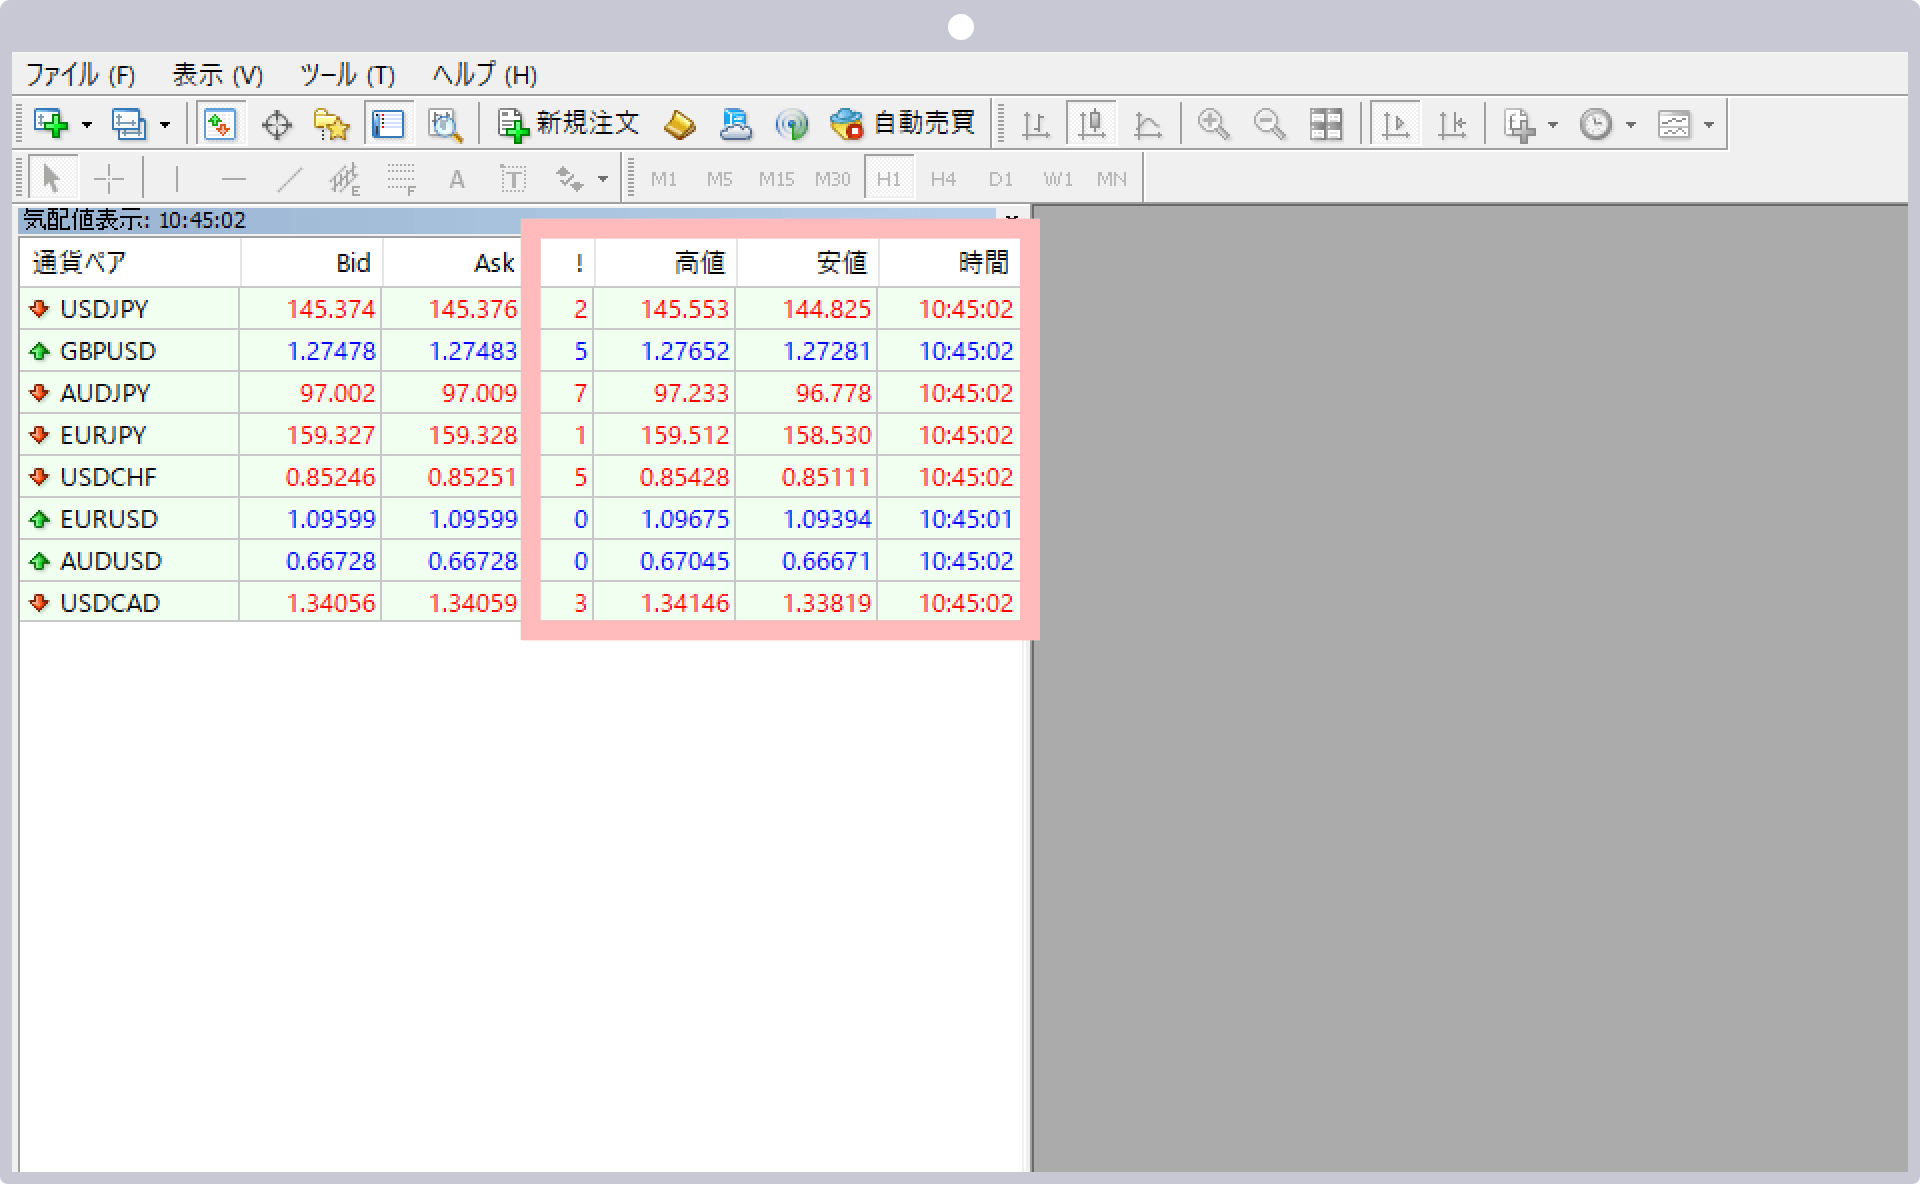Select the EURUSD symbol
Screen dimensions: 1920x1184
109,519
